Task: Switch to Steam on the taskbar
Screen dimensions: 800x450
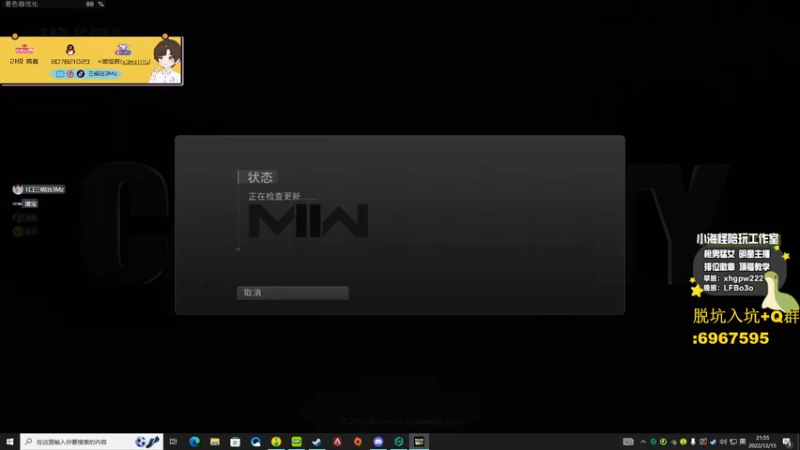Action: tap(317, 441)
